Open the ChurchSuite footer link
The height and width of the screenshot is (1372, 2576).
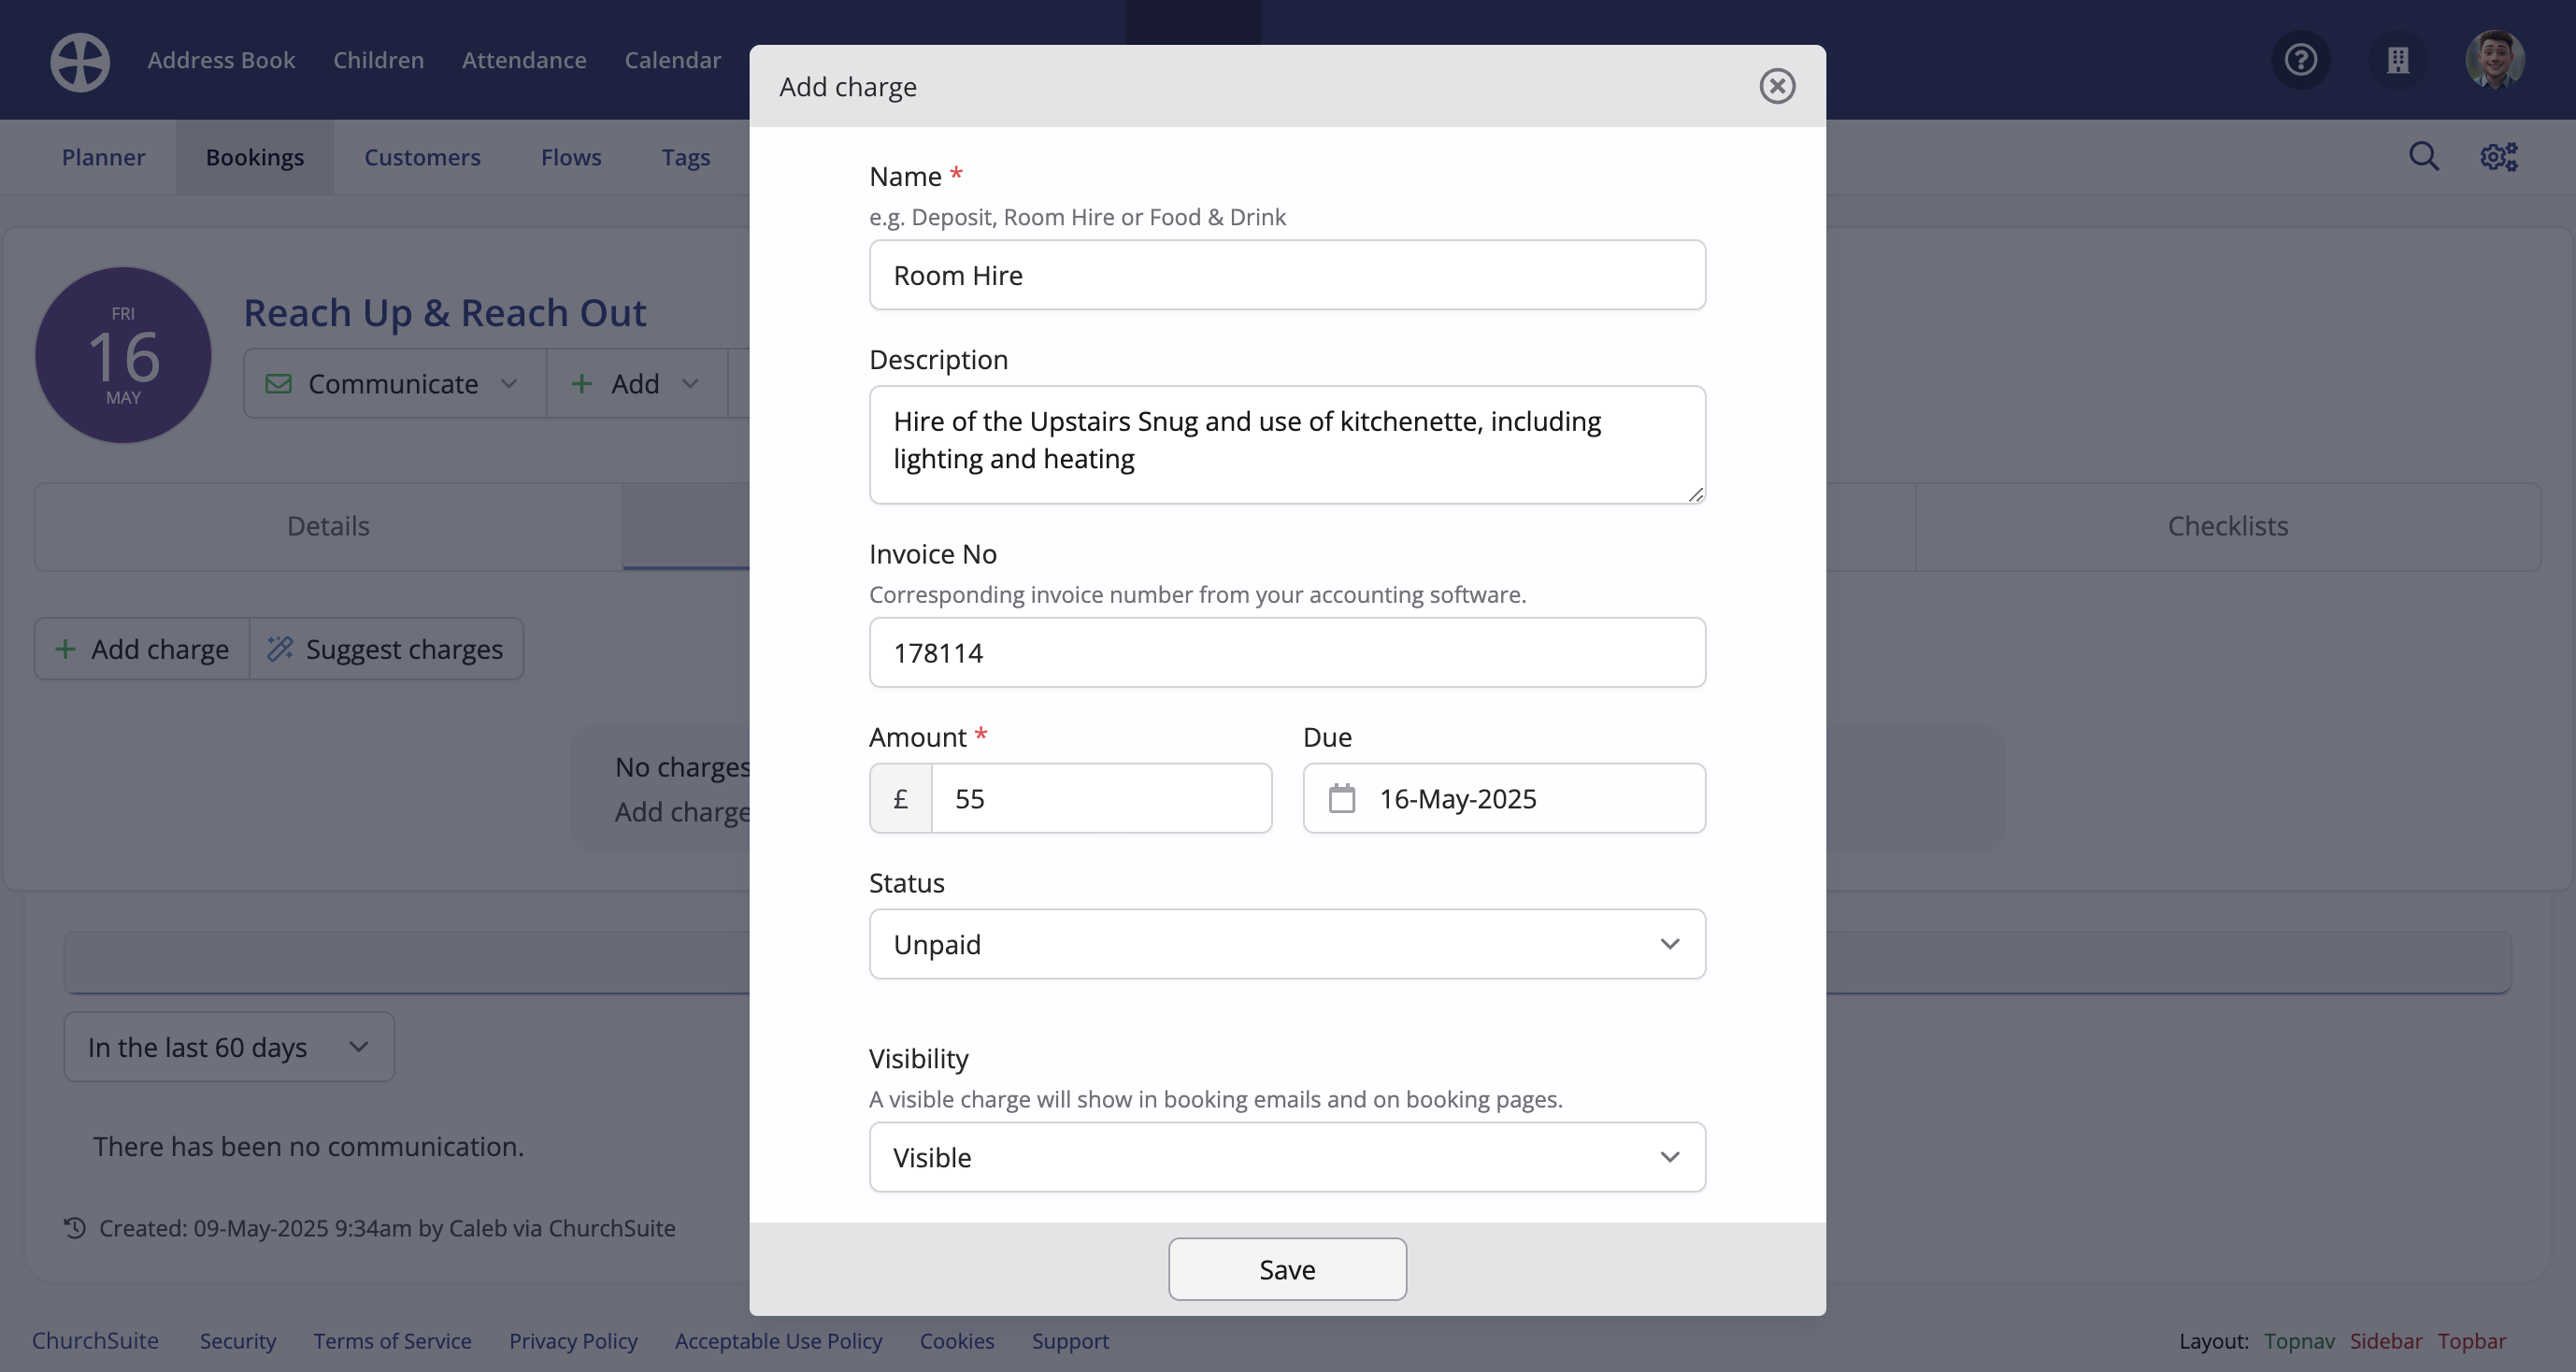(95, 1340)
